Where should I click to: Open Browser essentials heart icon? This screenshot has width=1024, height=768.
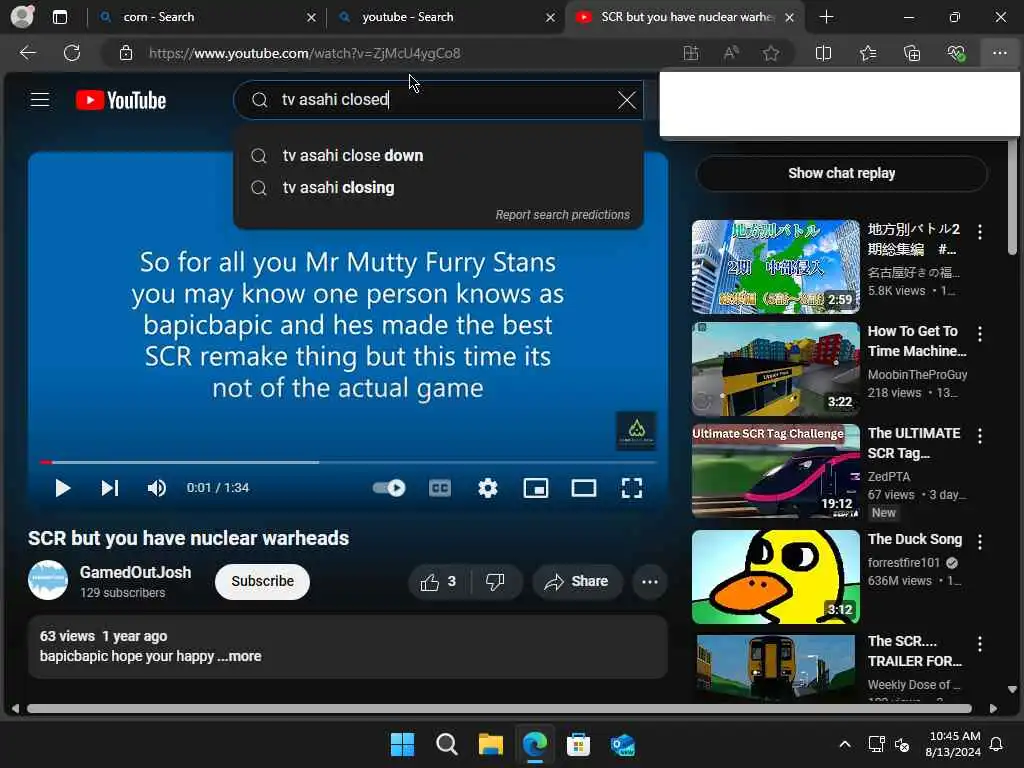click(956, 53)
